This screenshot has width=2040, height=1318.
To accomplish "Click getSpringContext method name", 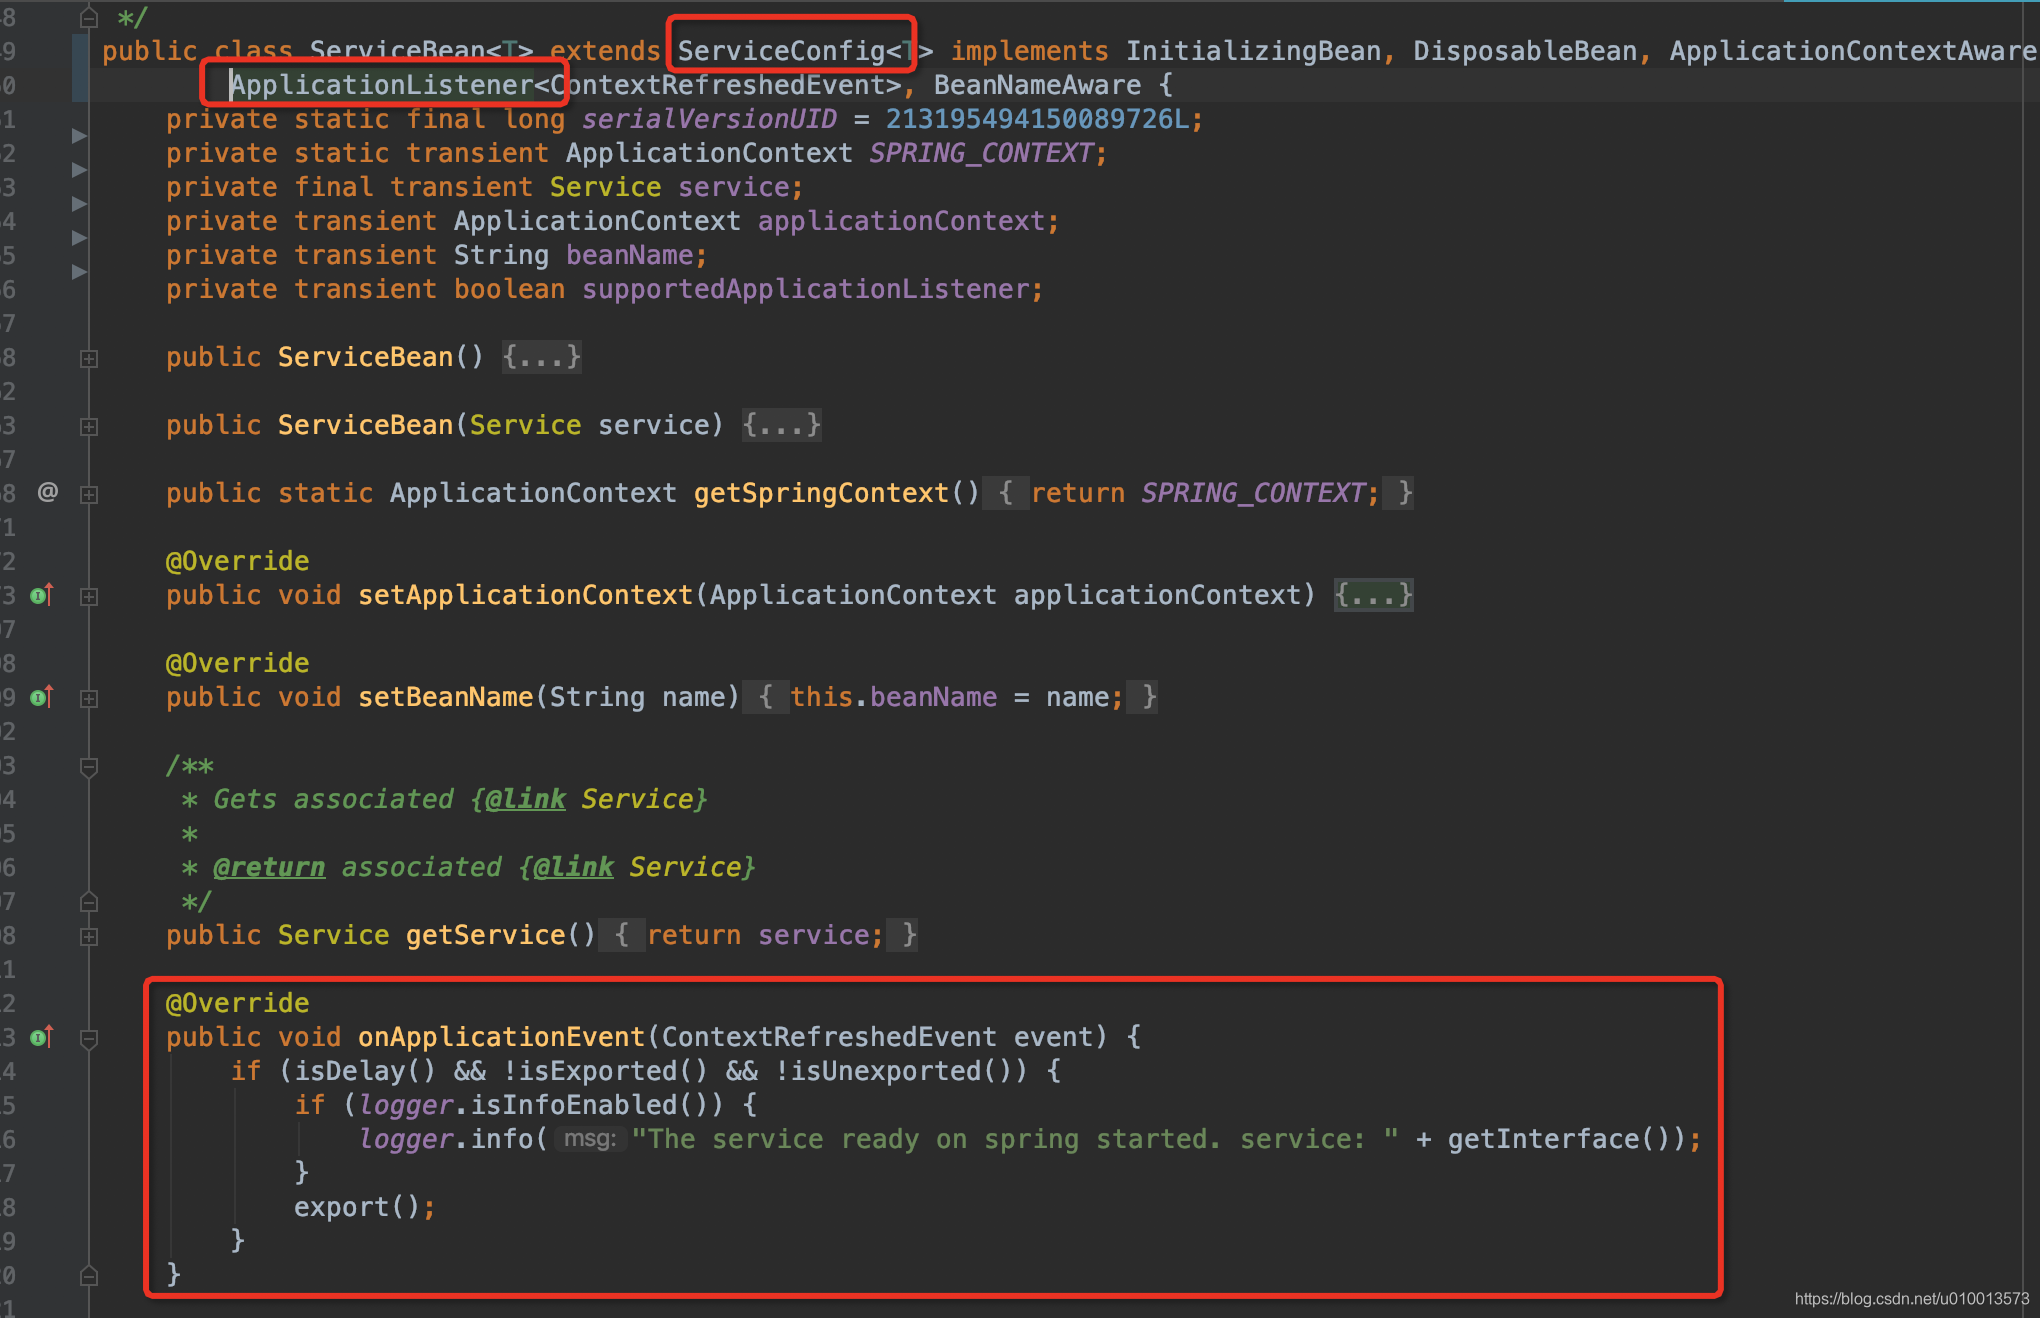I will (822, 493).
